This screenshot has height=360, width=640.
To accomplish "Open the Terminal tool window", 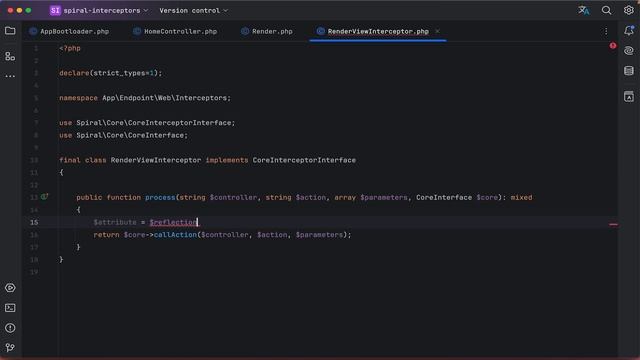I will pyautogui.click(x=10, y=308).
